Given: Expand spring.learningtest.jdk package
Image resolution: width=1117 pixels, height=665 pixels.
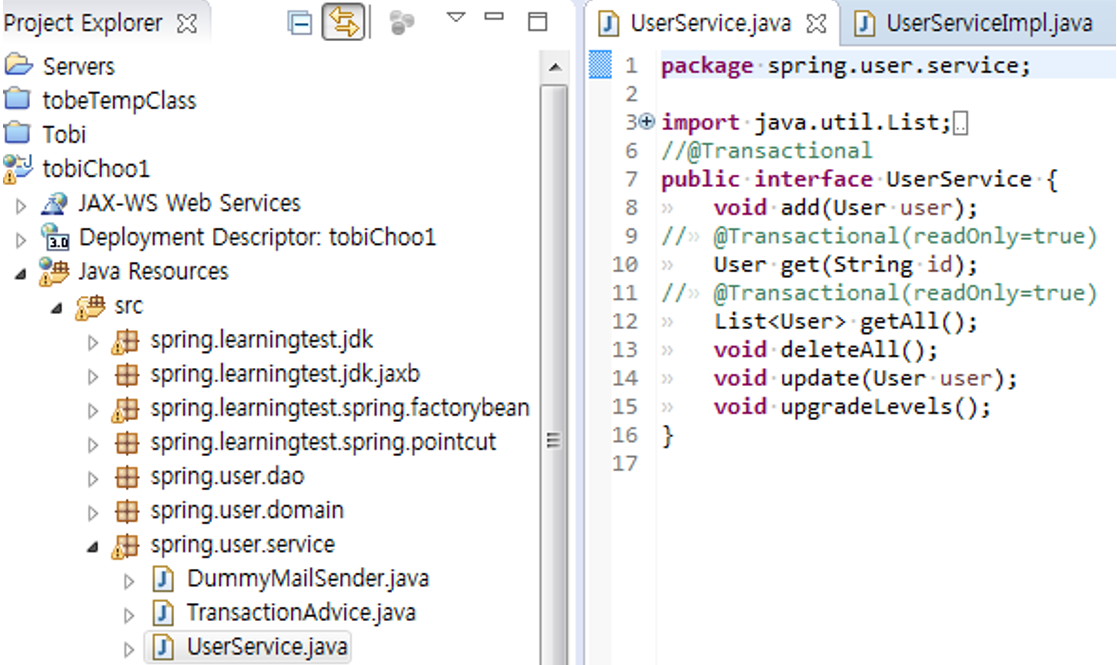Looking at the screenshot, I should coord(93,342).
